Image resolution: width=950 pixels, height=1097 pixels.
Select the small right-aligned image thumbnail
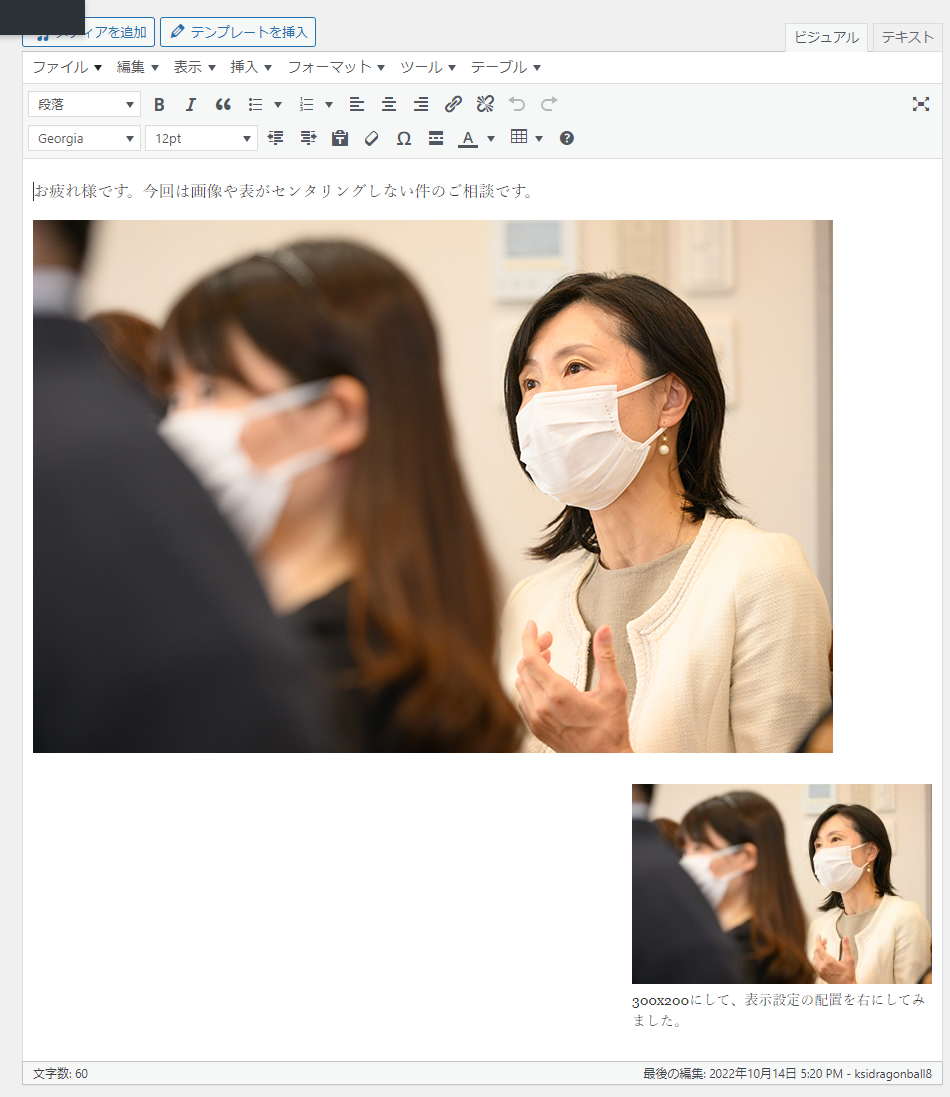point(781,883)
